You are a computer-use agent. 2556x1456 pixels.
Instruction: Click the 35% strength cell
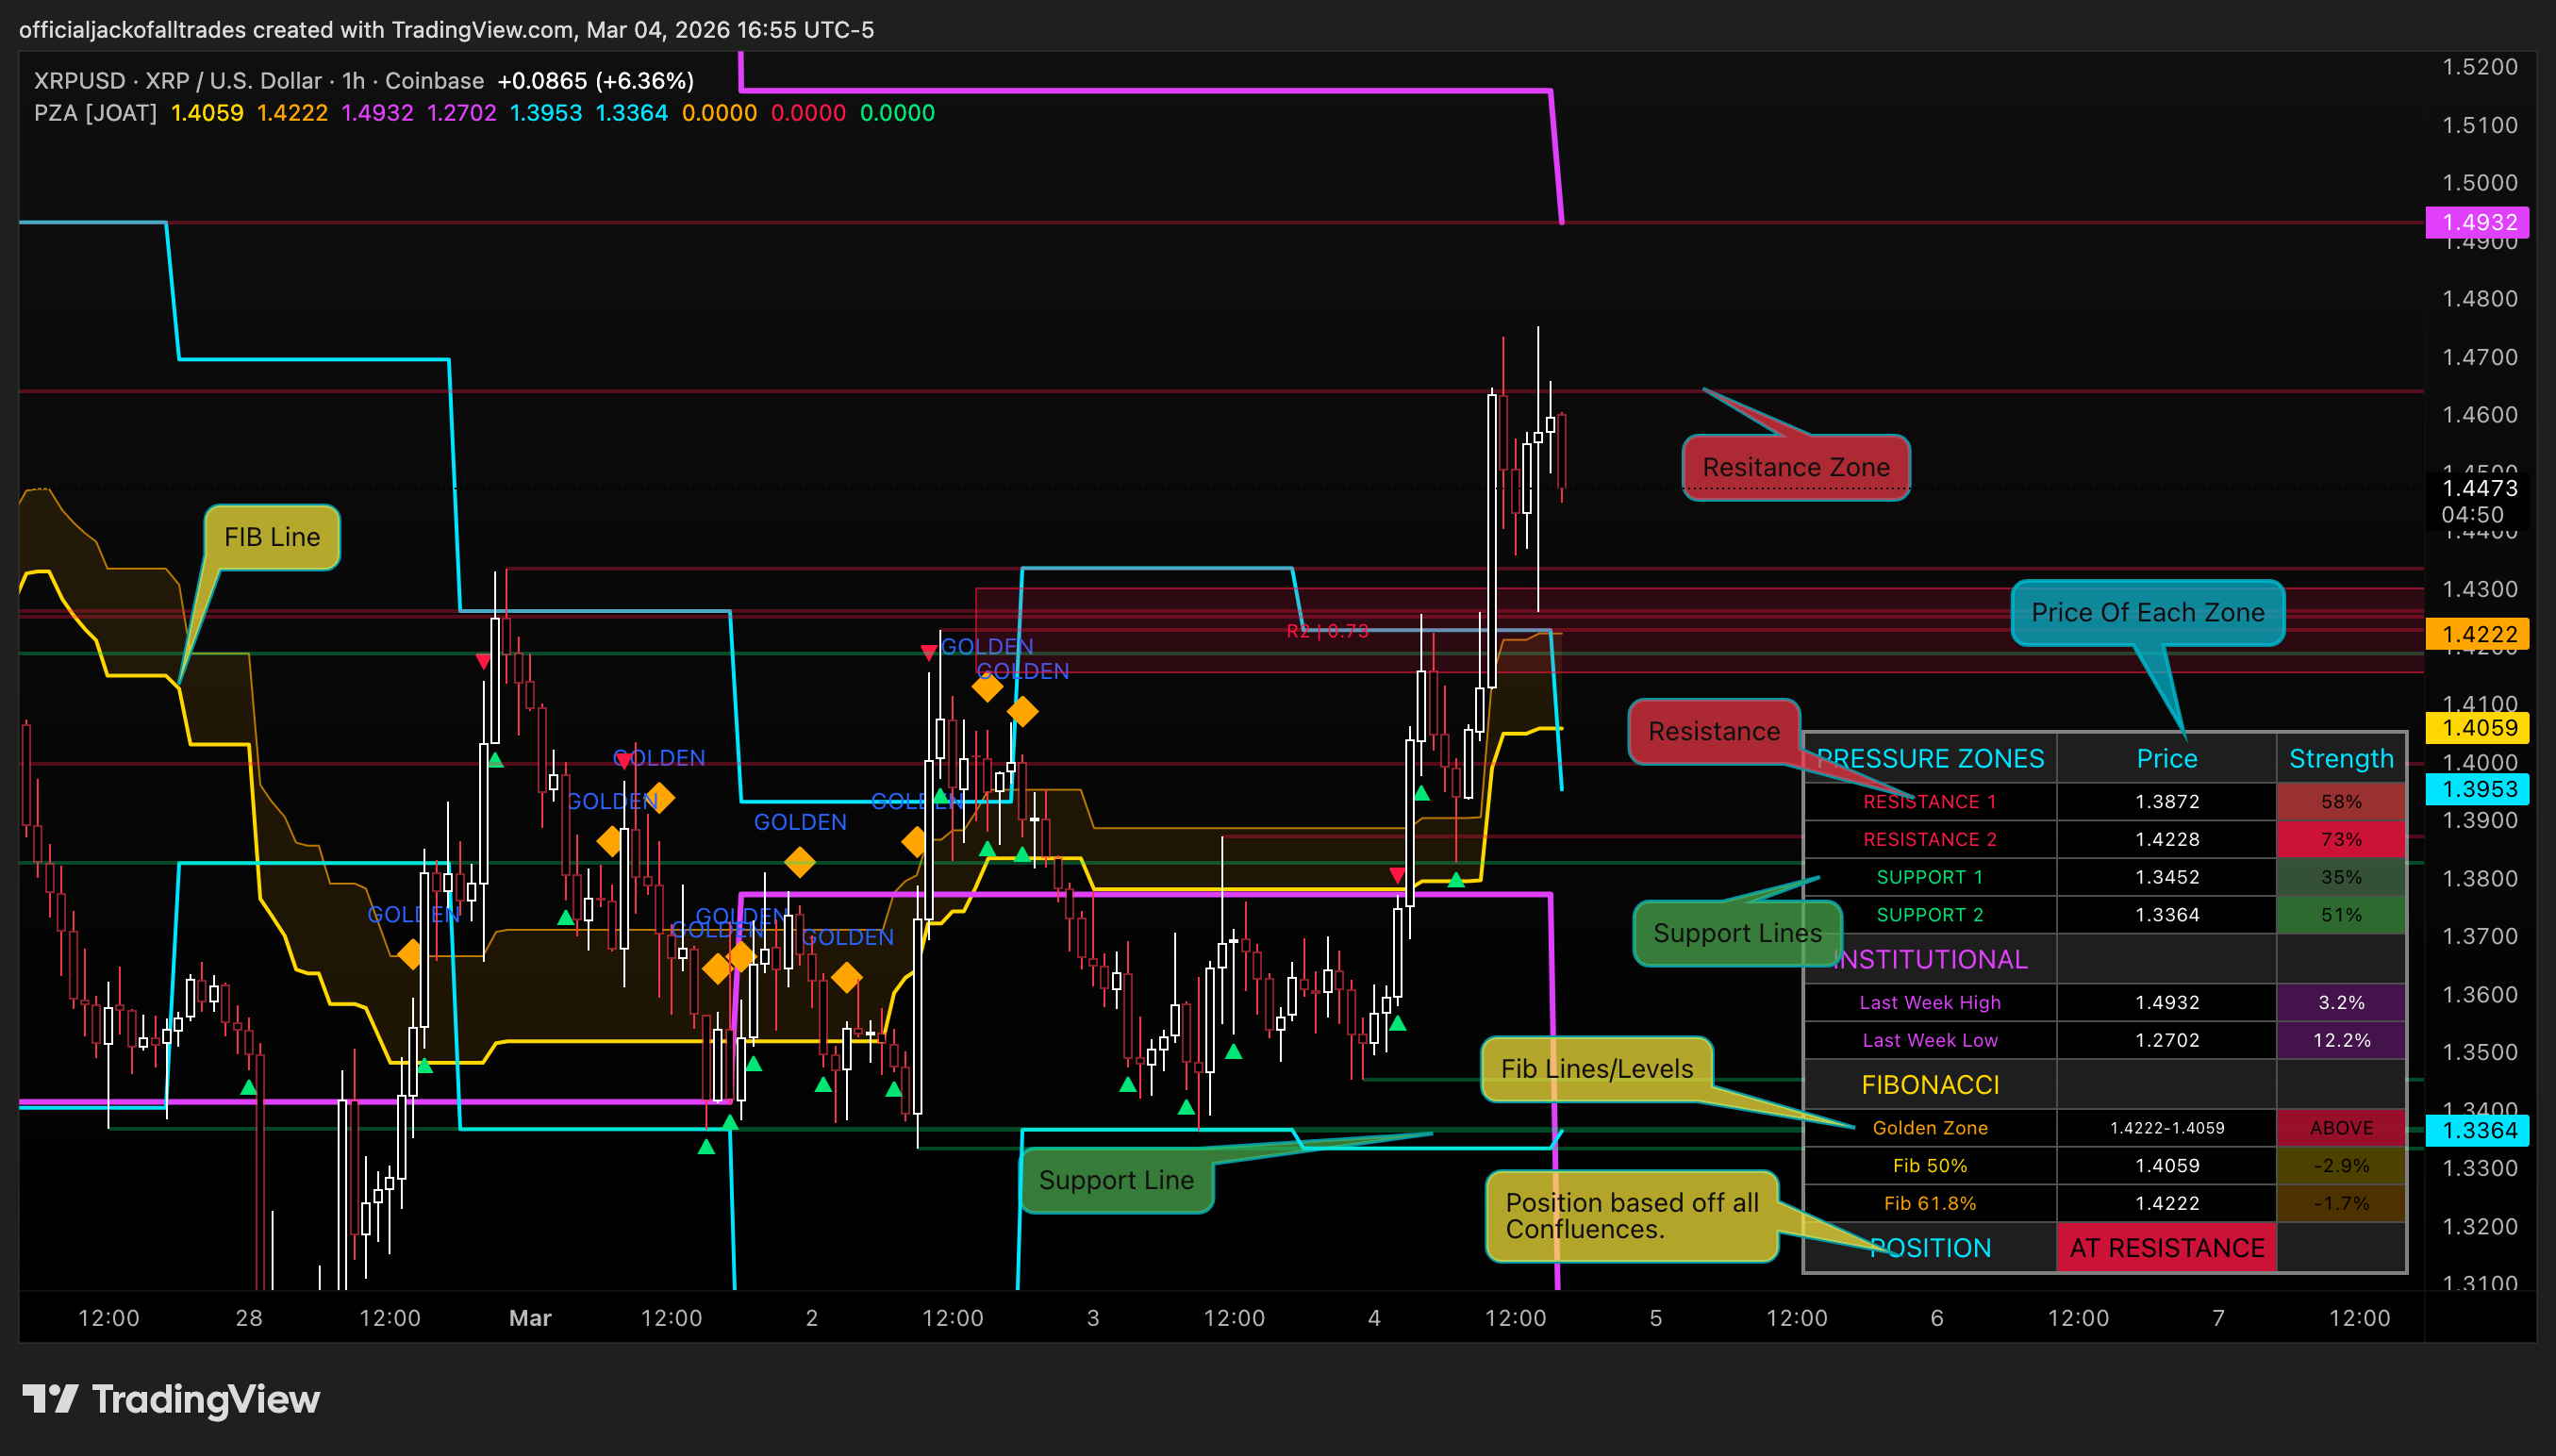(2341, 878)
